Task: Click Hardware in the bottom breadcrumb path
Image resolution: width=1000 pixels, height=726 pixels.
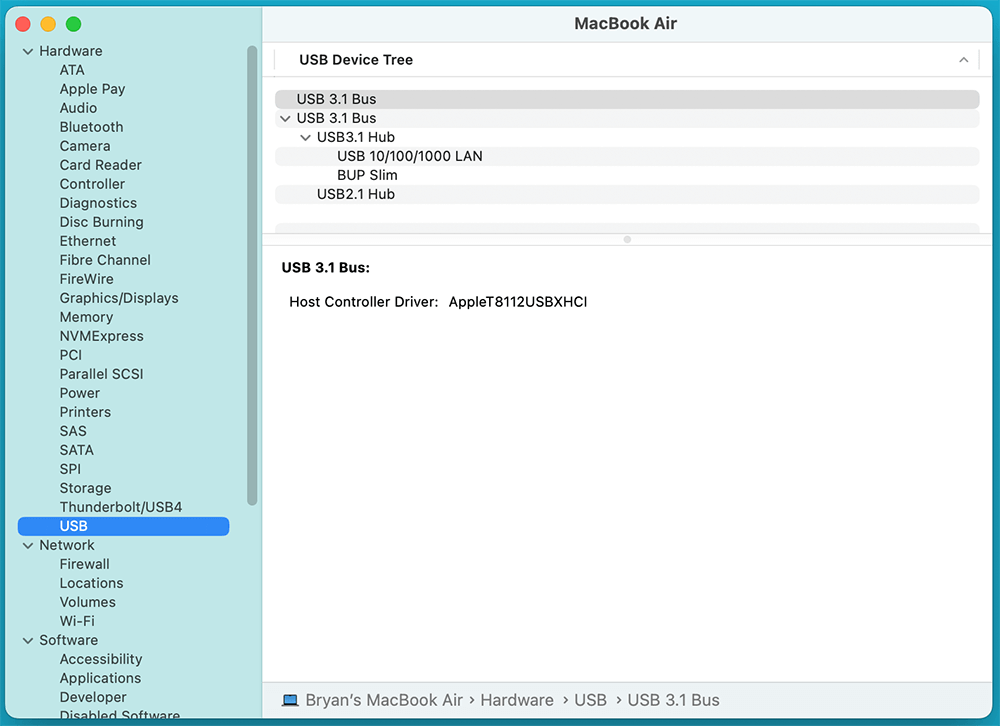Action: pyautogui.click(x=517, y=700)
